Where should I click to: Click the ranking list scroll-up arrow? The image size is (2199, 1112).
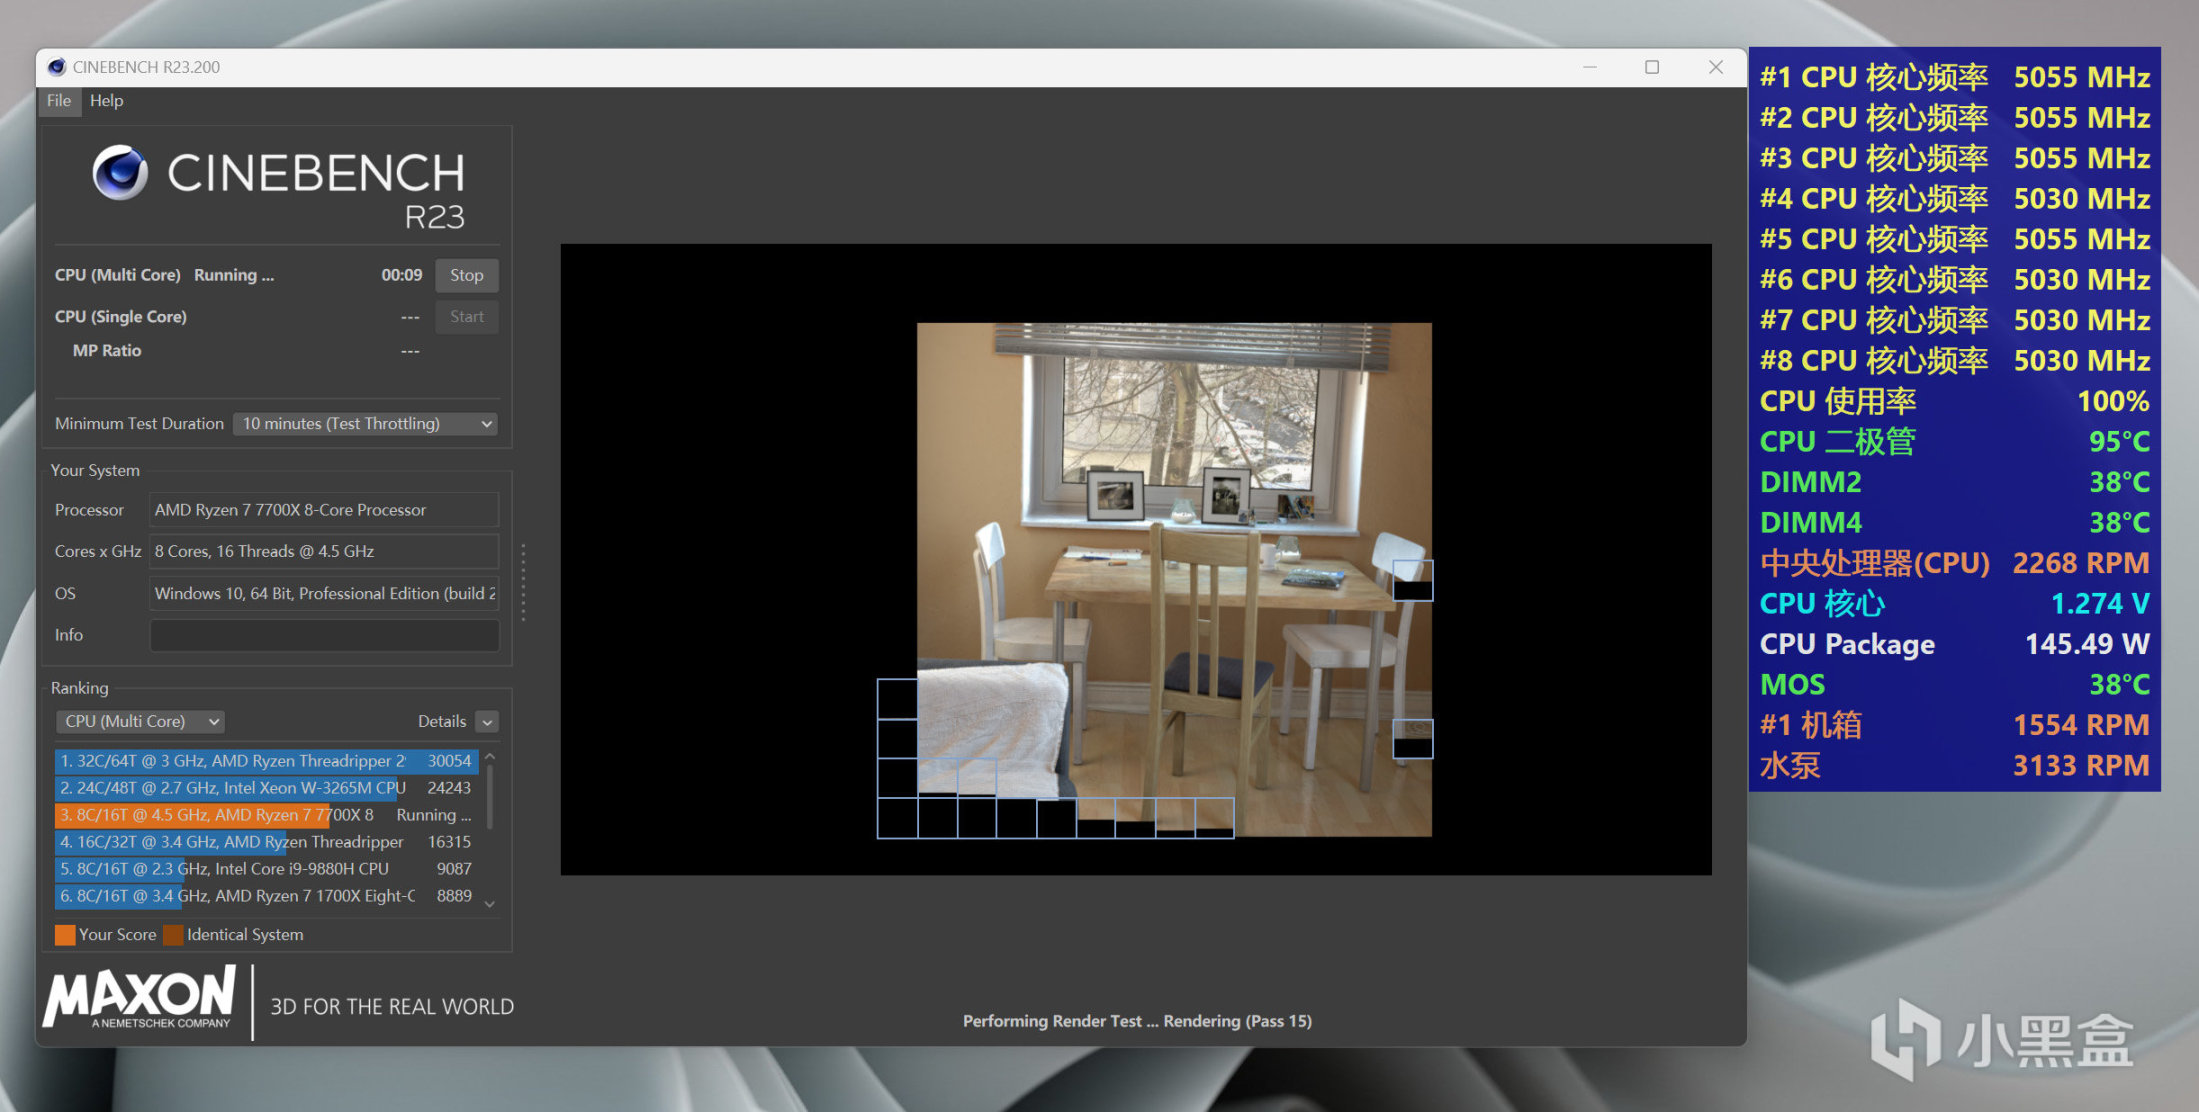coord(490,758)
